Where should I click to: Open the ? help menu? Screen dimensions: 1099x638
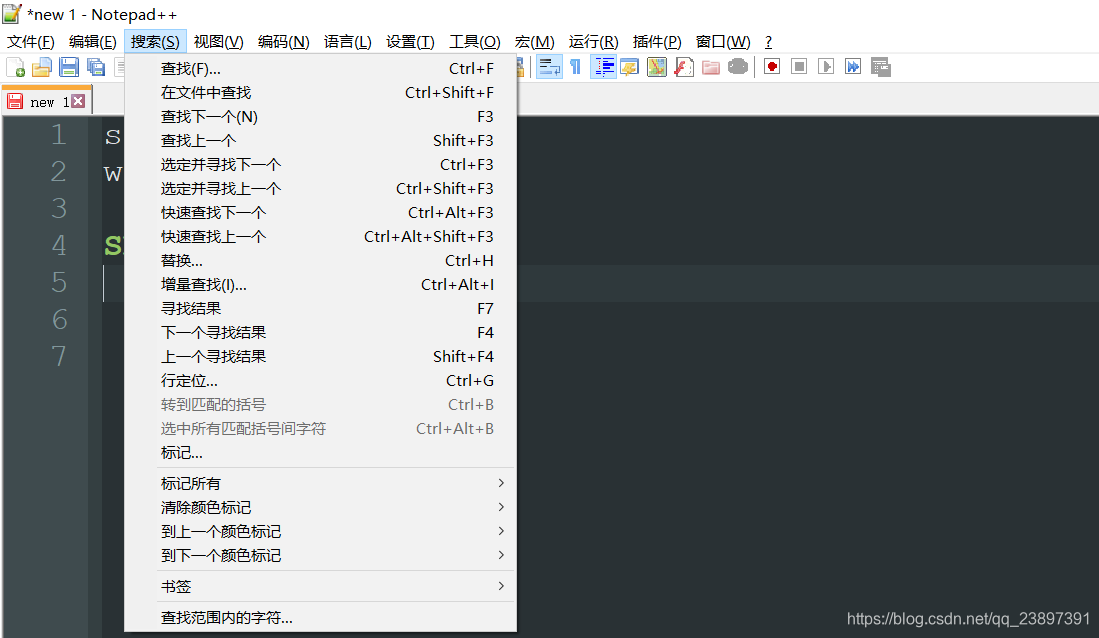pos(768,42)
